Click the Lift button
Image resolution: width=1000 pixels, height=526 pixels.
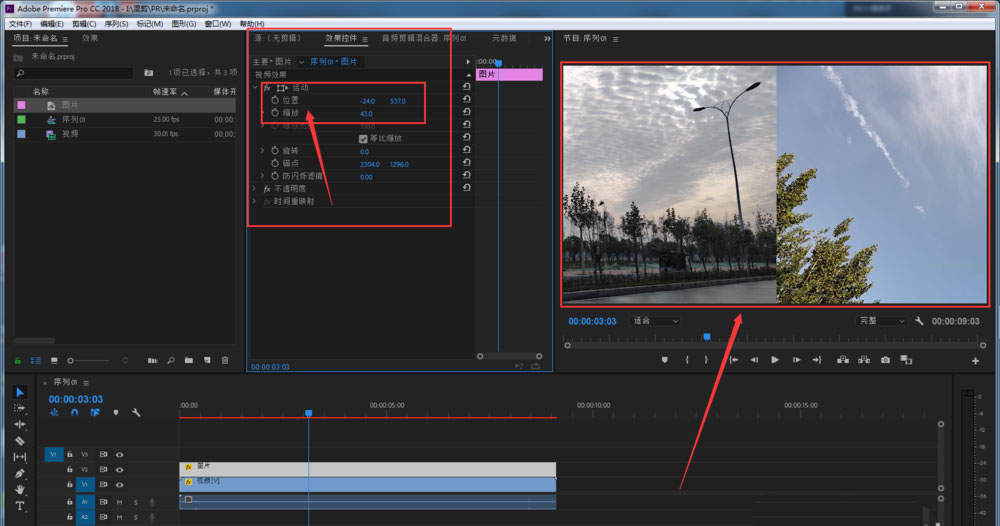842,360
